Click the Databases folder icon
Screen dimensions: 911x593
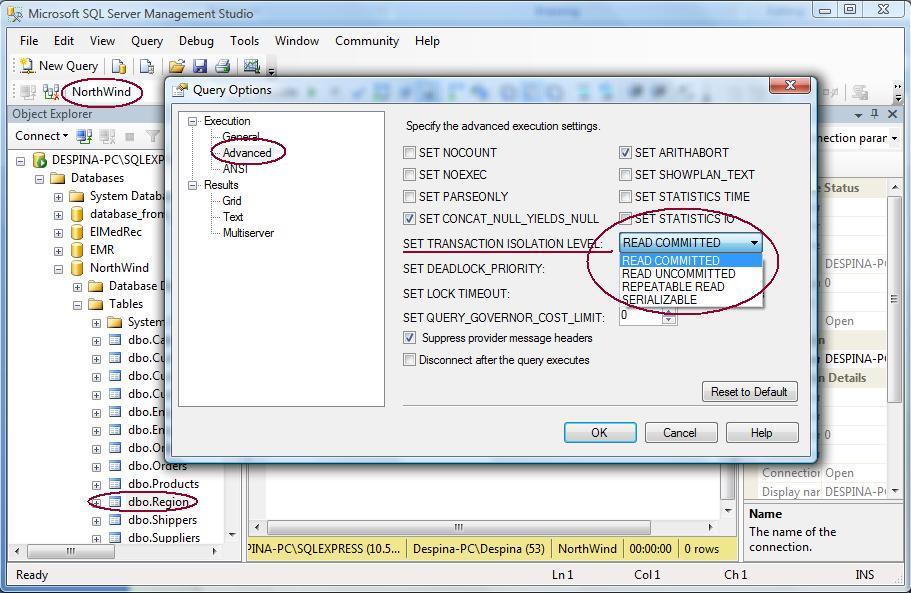click(58, 178)
